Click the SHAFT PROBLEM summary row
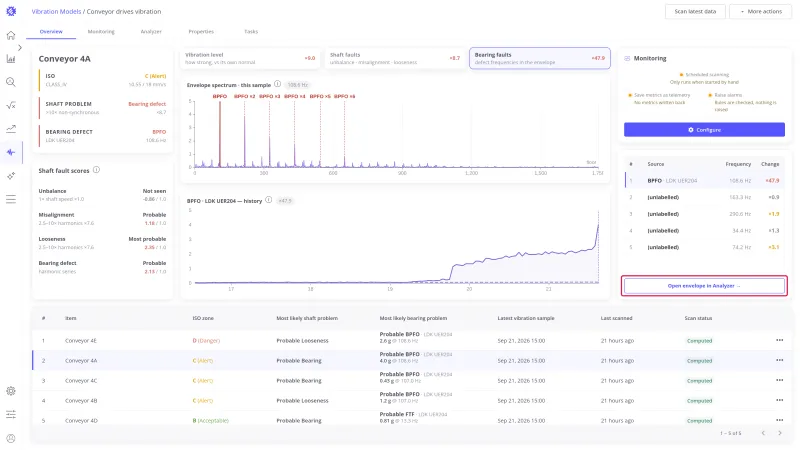The width and height of the screenshot is (800, 450). pos(103,108)
